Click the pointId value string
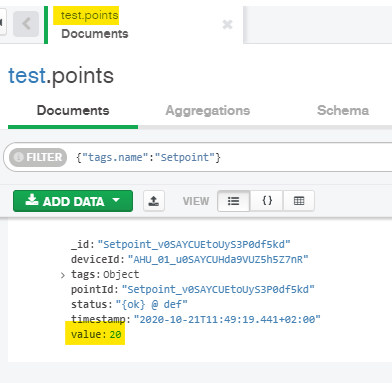The image size is (392, 383). (218, 289)
